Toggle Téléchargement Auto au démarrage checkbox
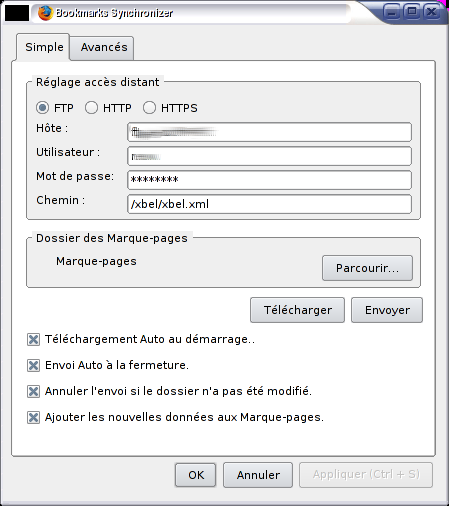This screenshot has height=506, width=449. click(33, 340)
